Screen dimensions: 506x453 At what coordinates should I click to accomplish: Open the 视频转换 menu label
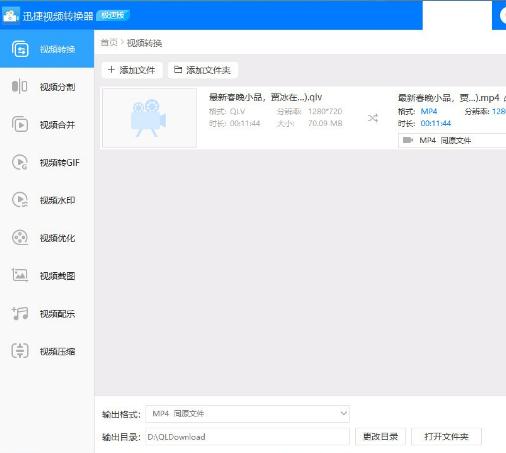pyautogui.click(x=57, y=49)
